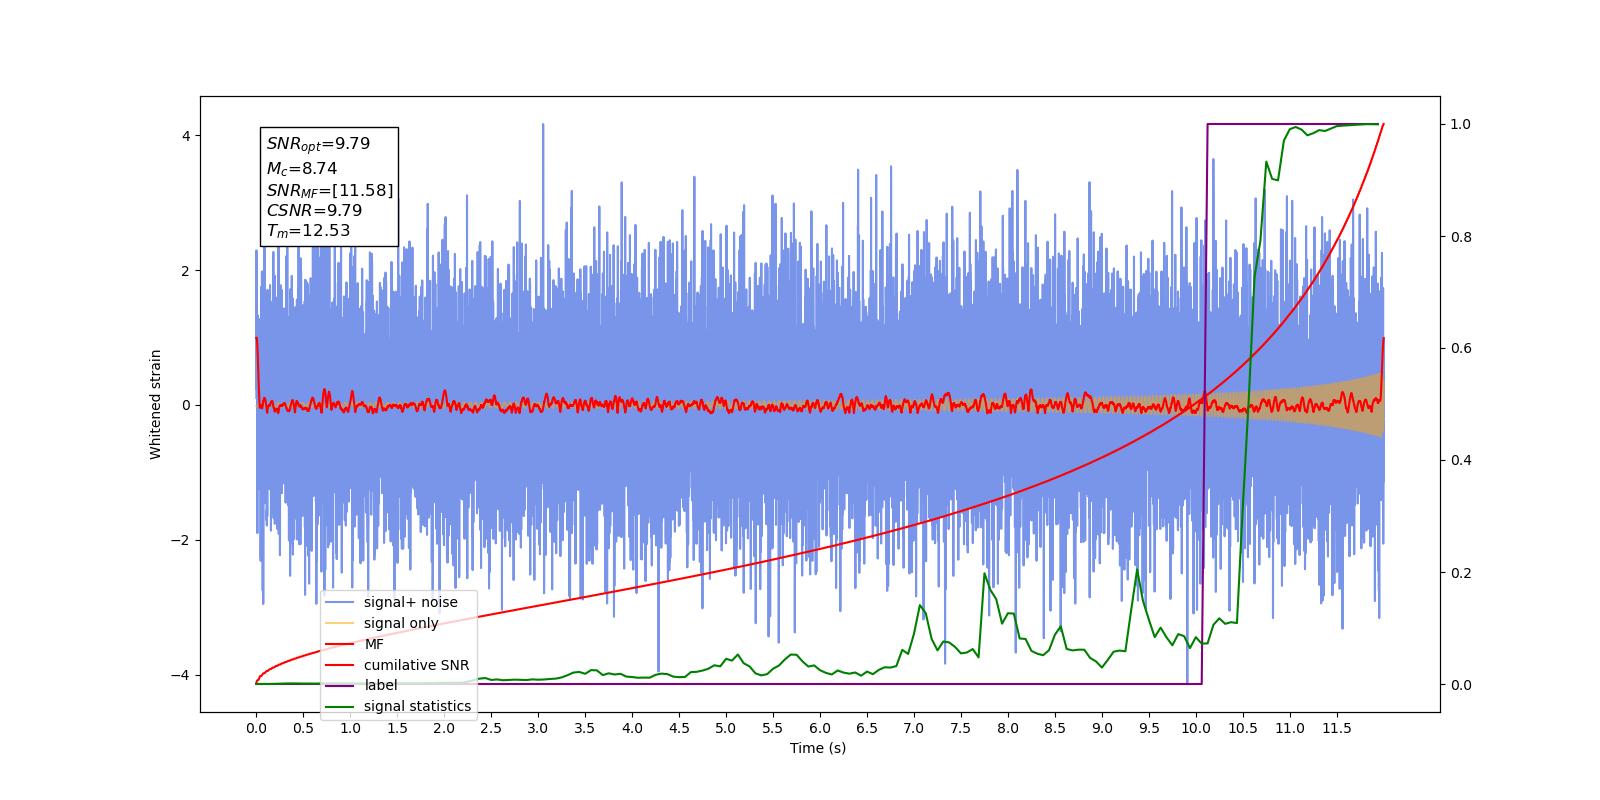Click right y-axis tick label 1.0

point(1461,125)
